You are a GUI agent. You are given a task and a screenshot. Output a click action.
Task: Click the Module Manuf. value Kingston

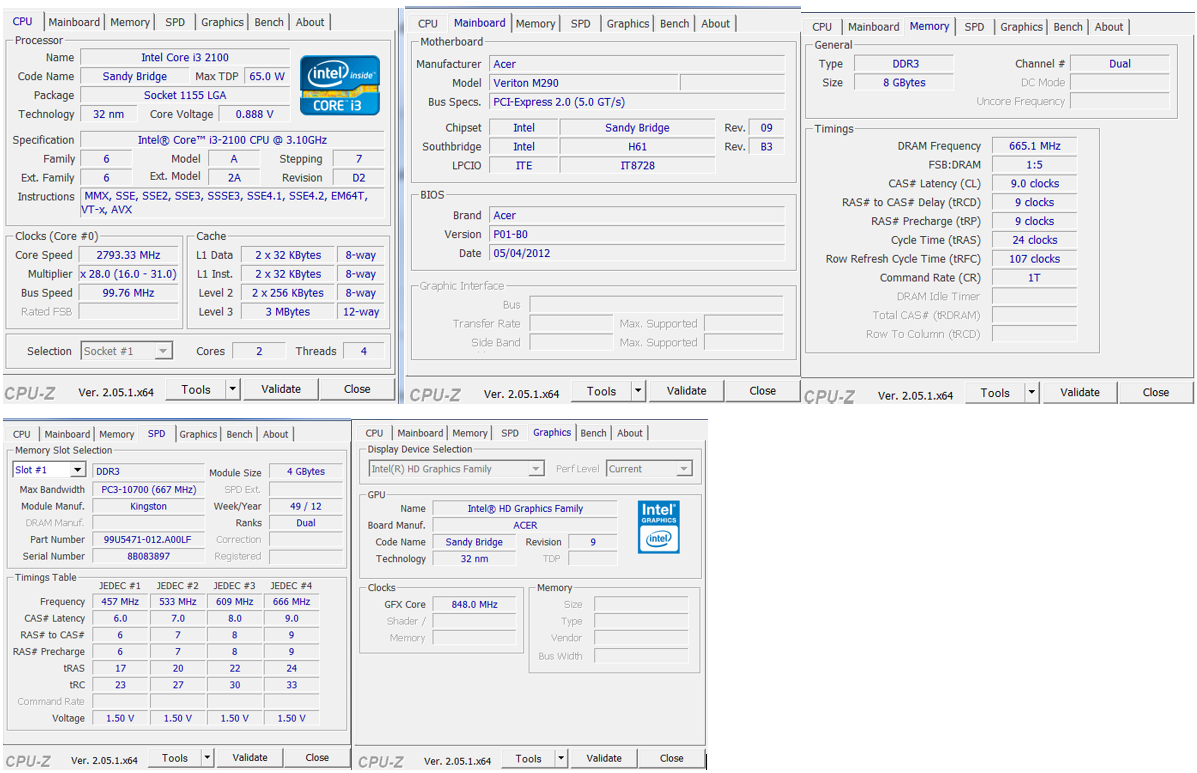149,506
